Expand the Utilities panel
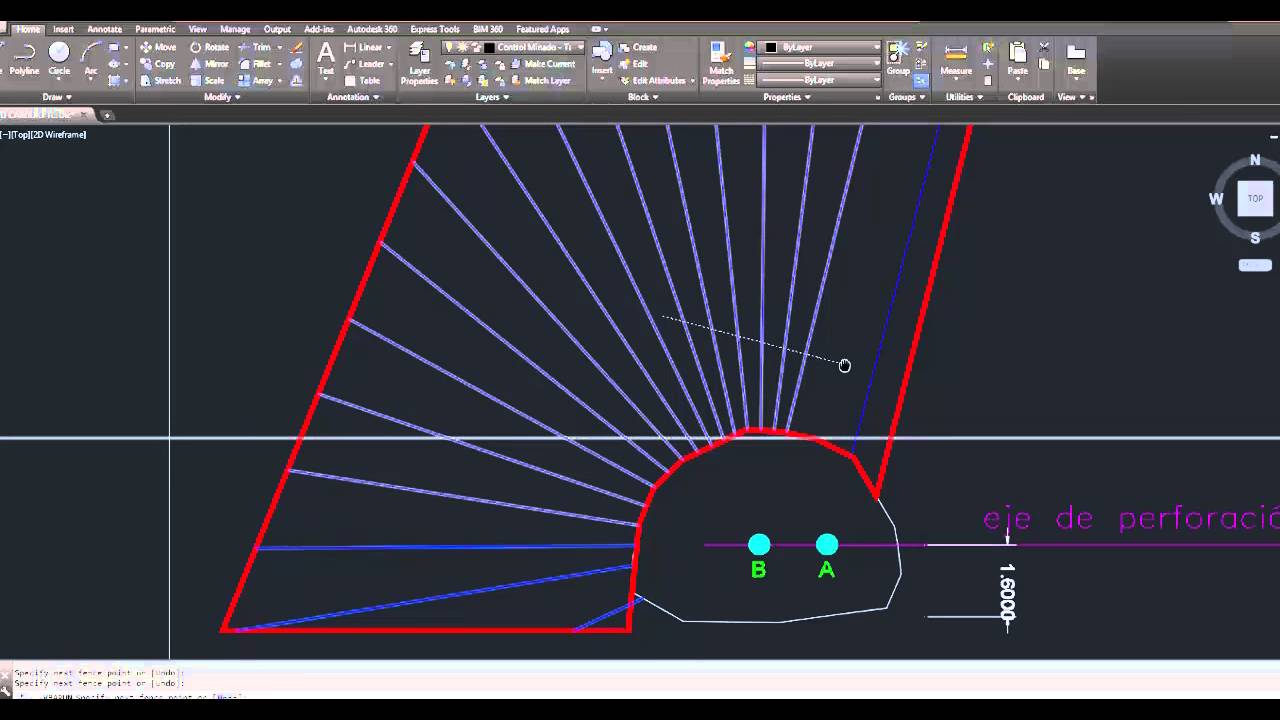The width and height of the screenshot is (1280, 720). coord(964,97)
